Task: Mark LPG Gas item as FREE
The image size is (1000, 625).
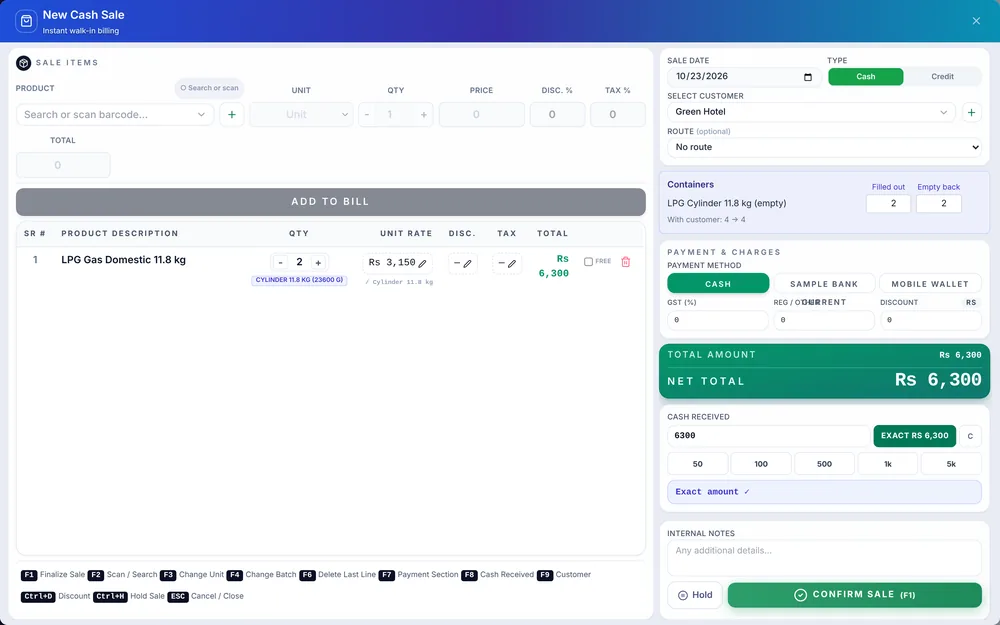Action: tap(588, 261)
